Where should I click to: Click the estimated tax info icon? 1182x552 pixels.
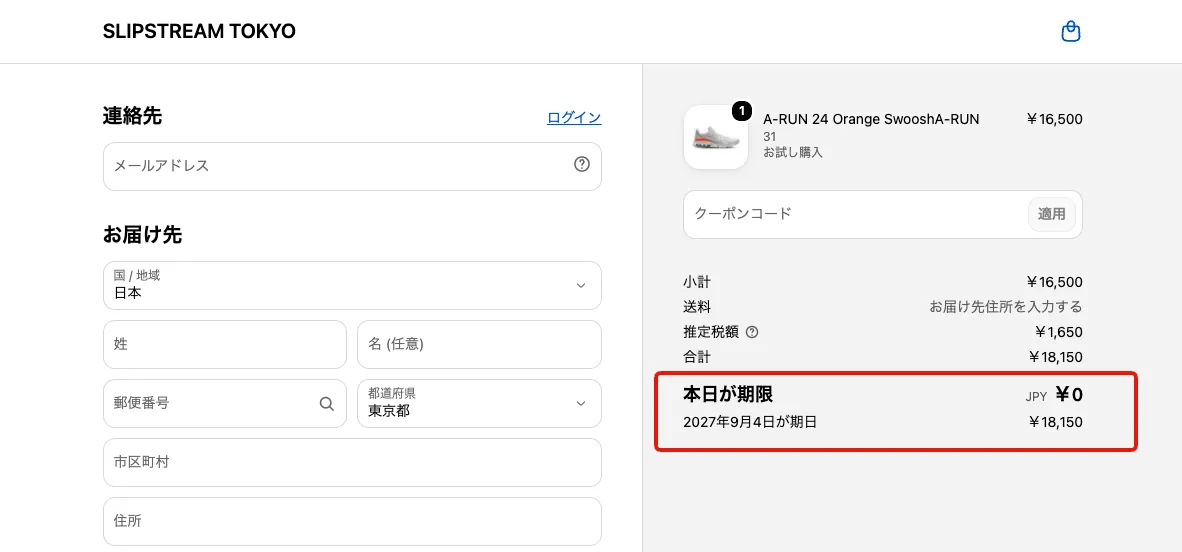[x=751, y=332]
